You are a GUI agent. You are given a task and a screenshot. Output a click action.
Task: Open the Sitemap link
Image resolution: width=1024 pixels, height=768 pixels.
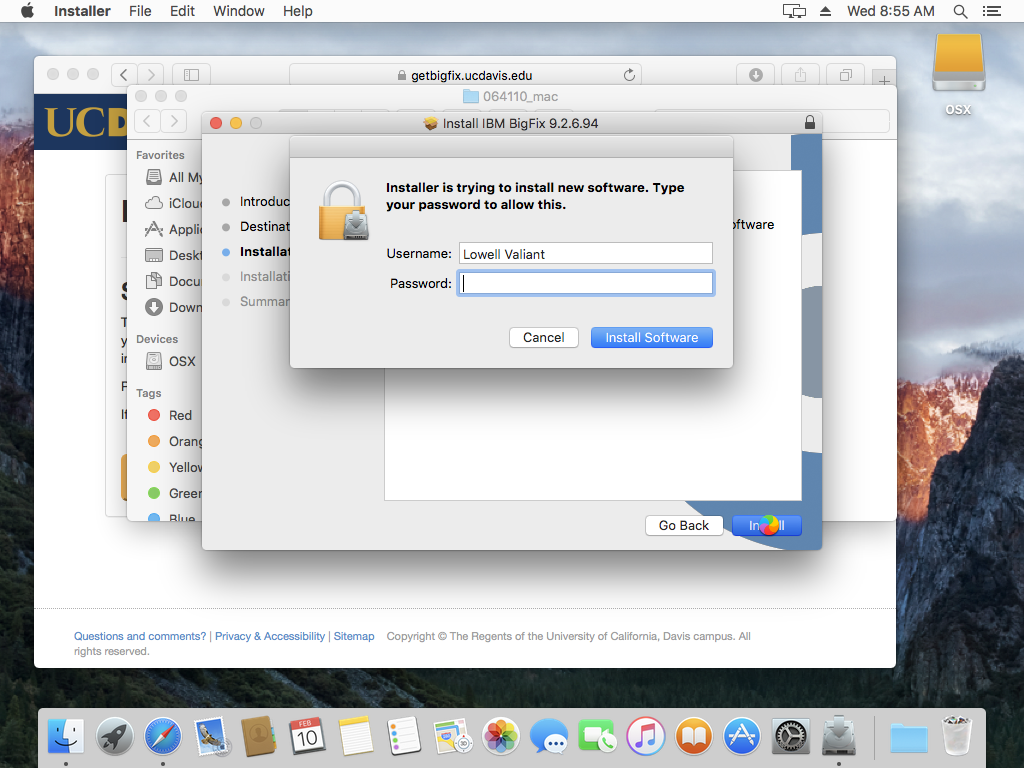point(354,636)
